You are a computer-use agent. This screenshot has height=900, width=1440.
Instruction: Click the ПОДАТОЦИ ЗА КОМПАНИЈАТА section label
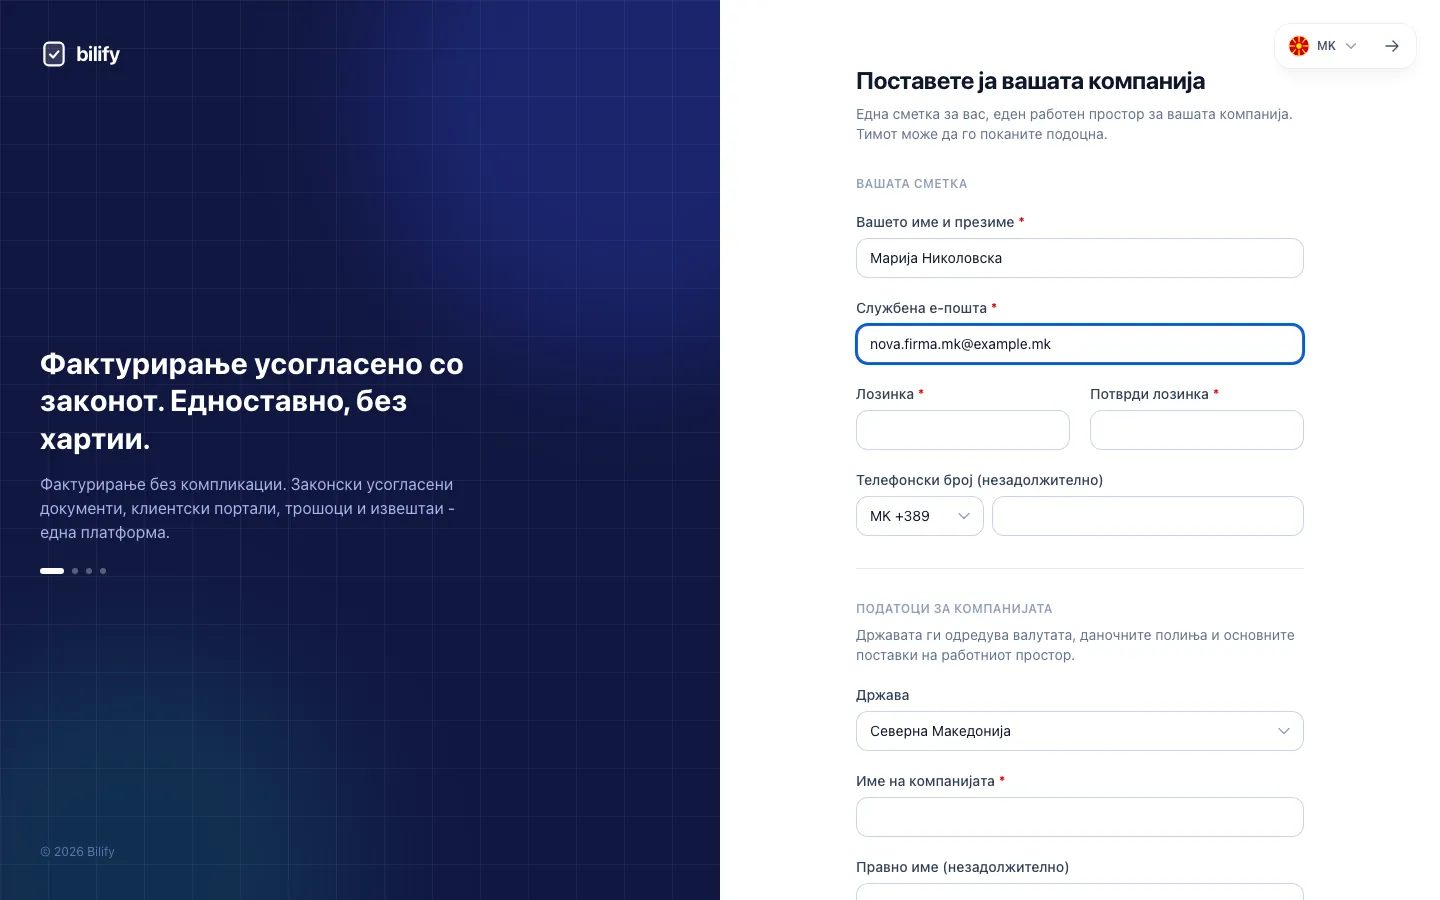coord(954,609)
